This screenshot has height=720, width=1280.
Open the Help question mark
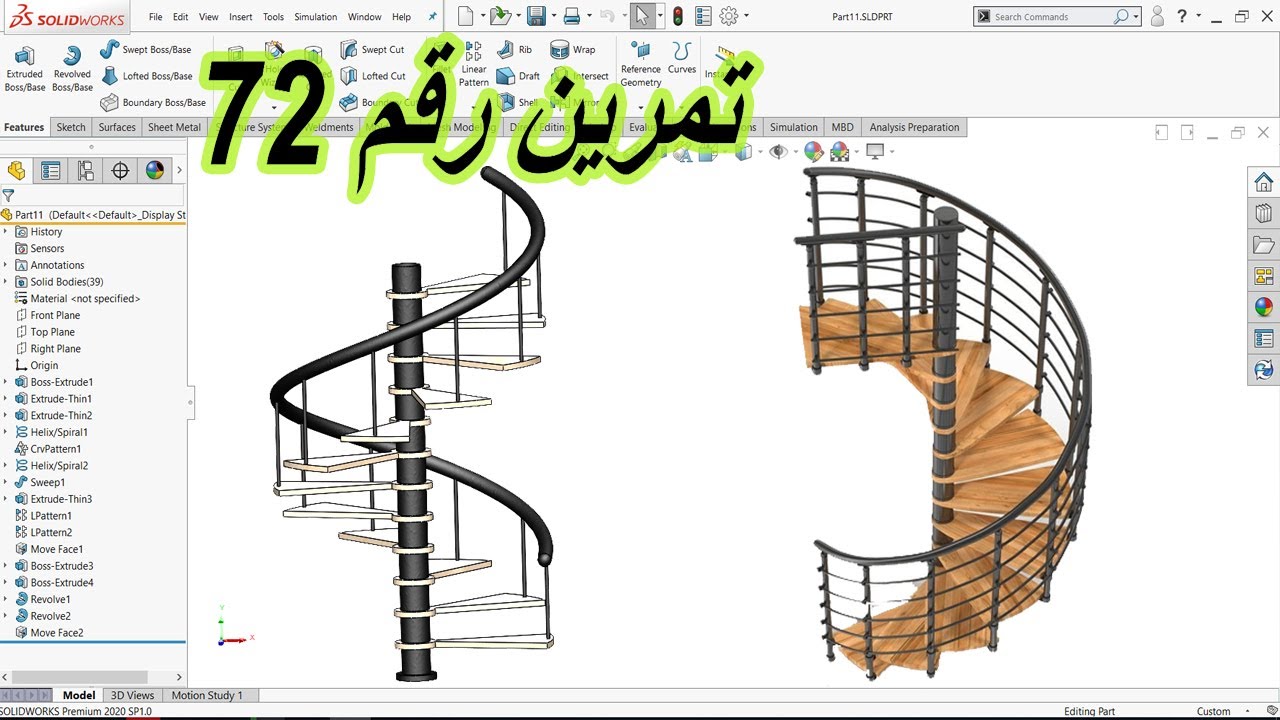point(1183,16)
